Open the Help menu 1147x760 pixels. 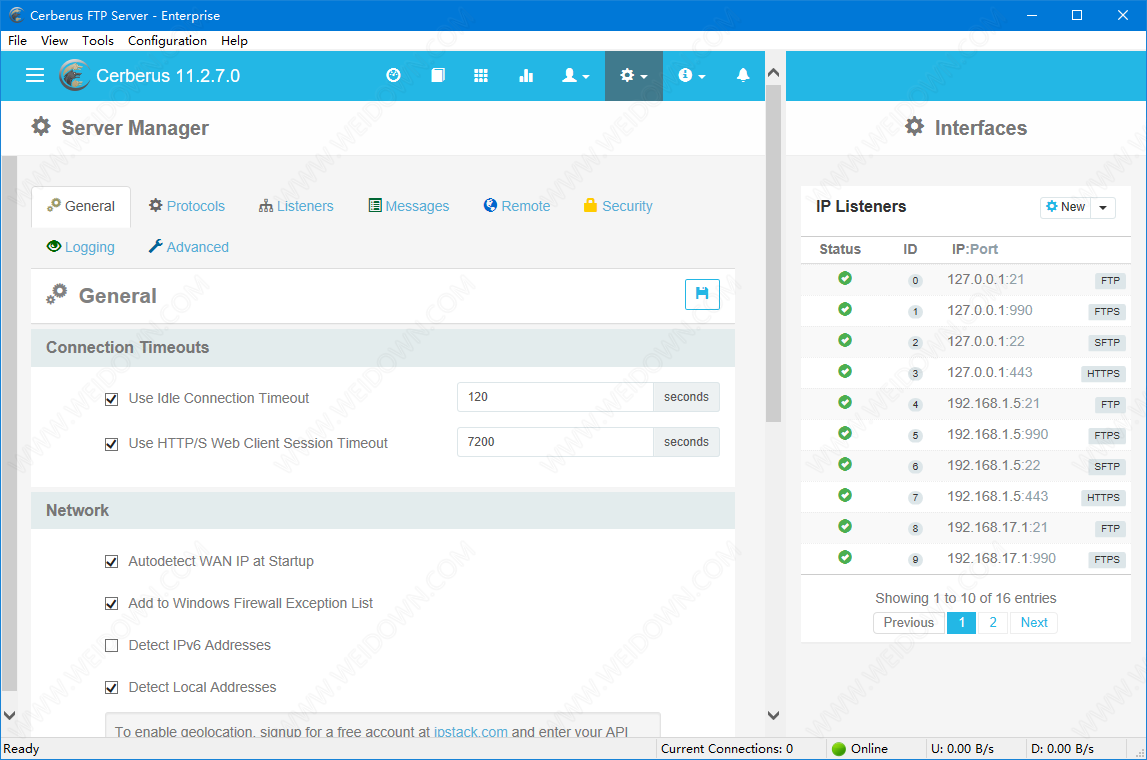click(234, 40)
